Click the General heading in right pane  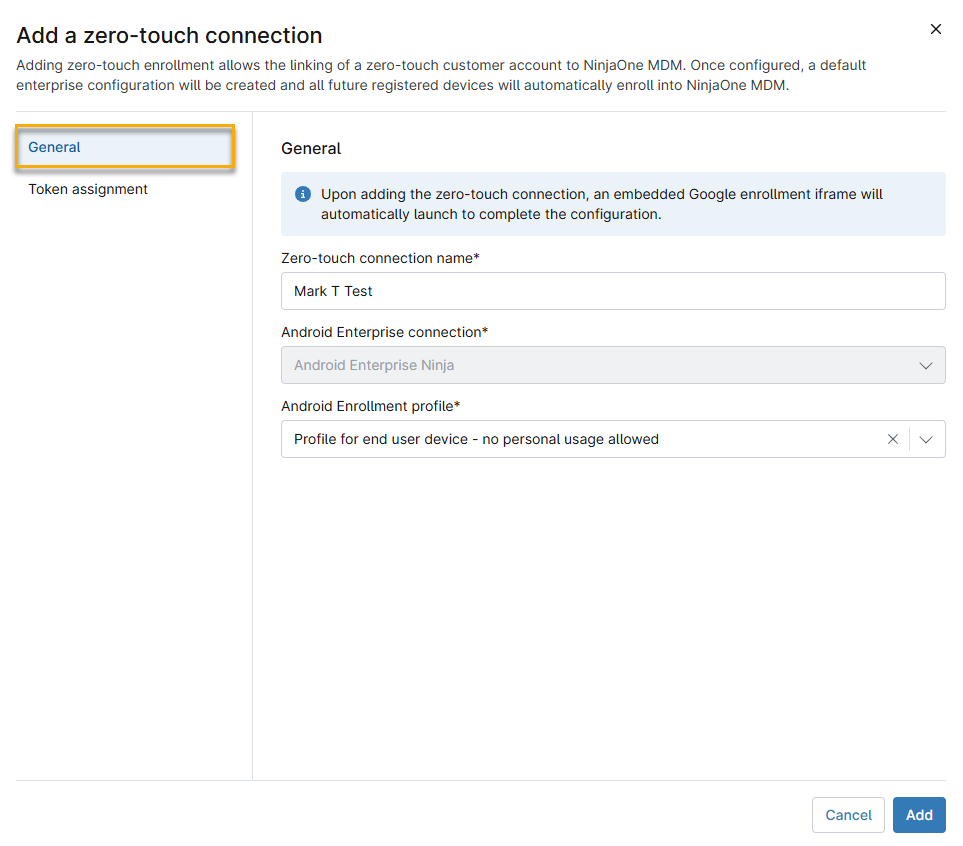click(311, 149)
